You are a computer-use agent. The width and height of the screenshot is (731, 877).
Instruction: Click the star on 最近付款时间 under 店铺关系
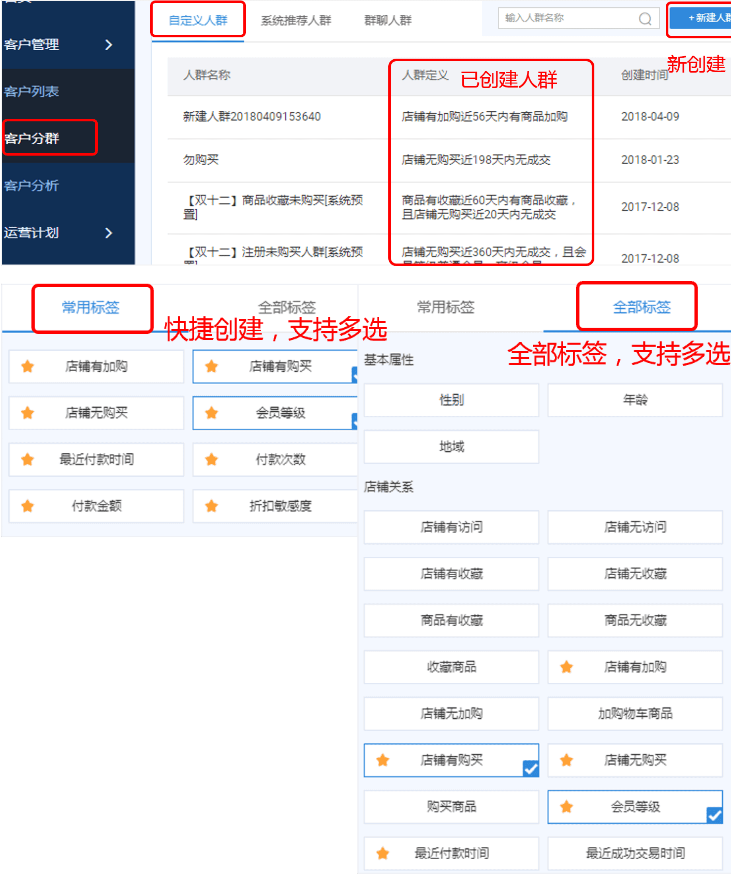click(383, 854)
